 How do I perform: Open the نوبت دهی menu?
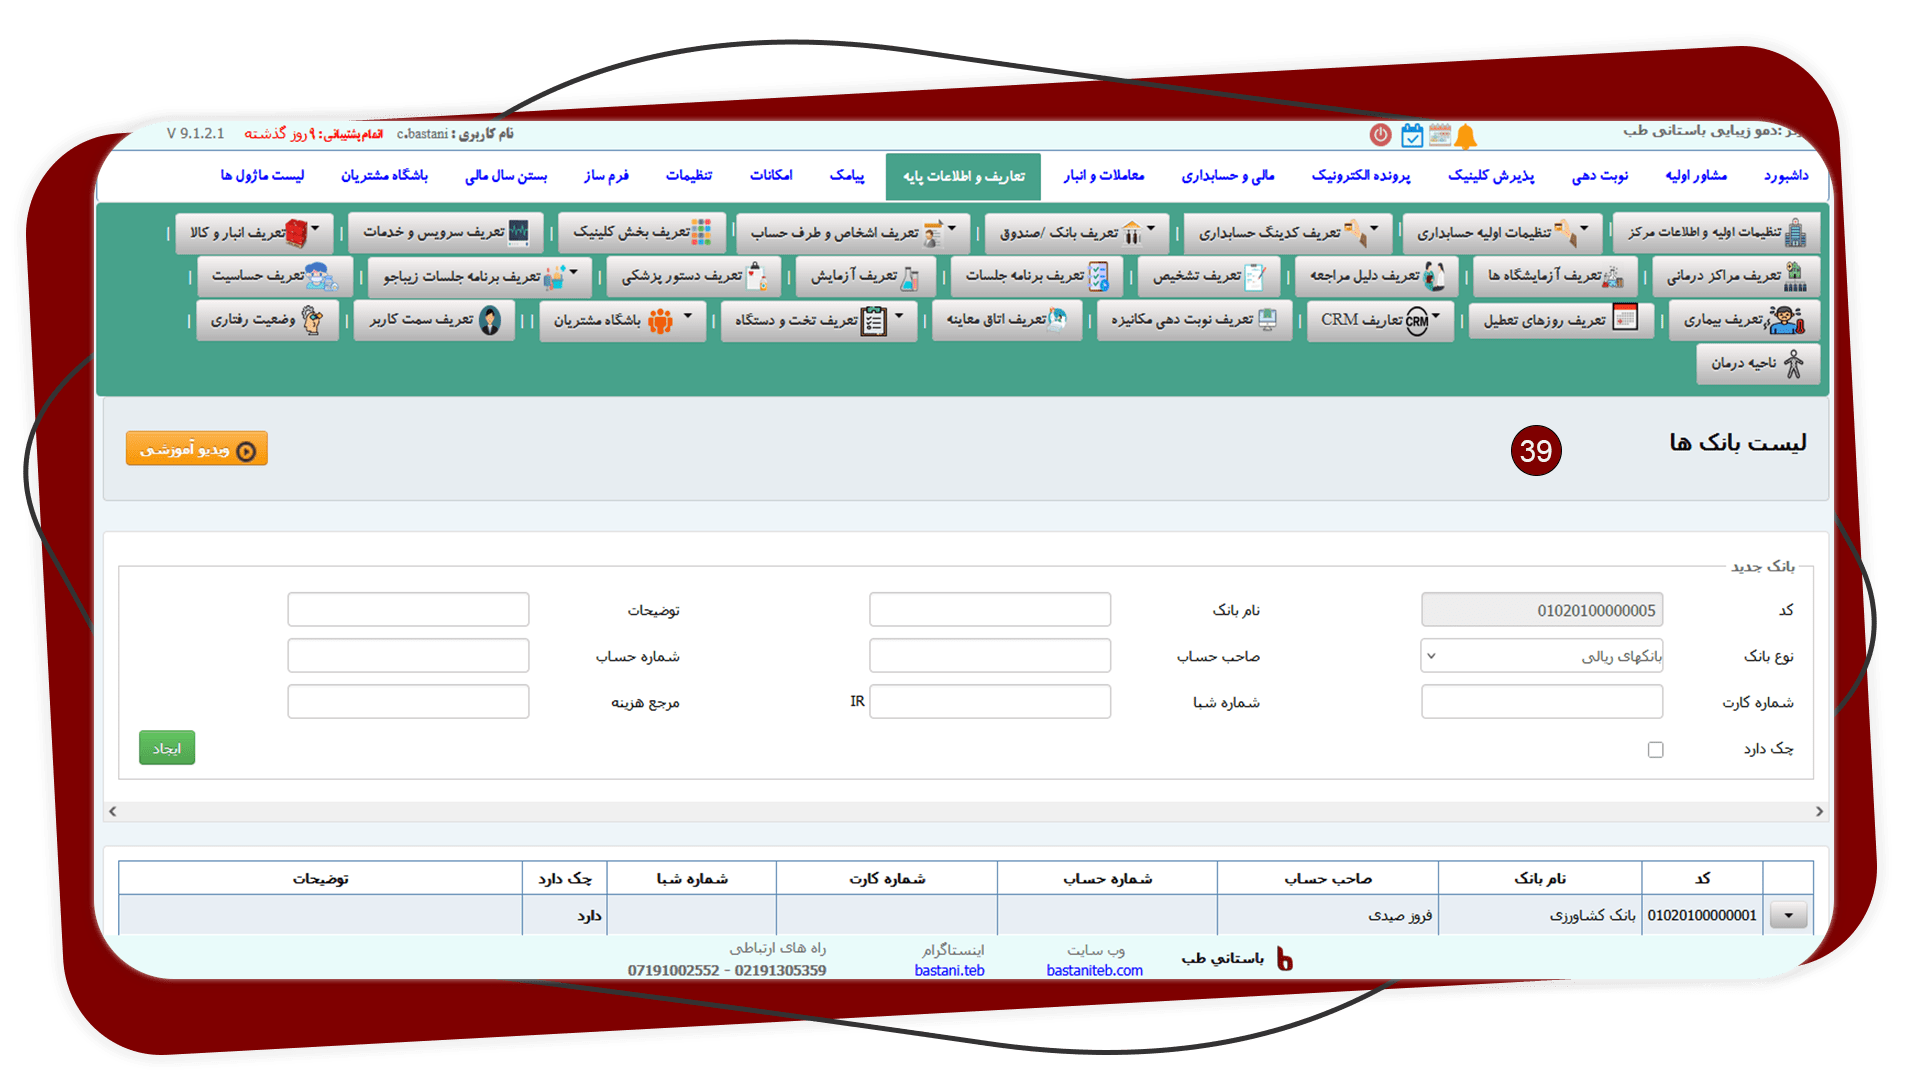pos(1599,176)
